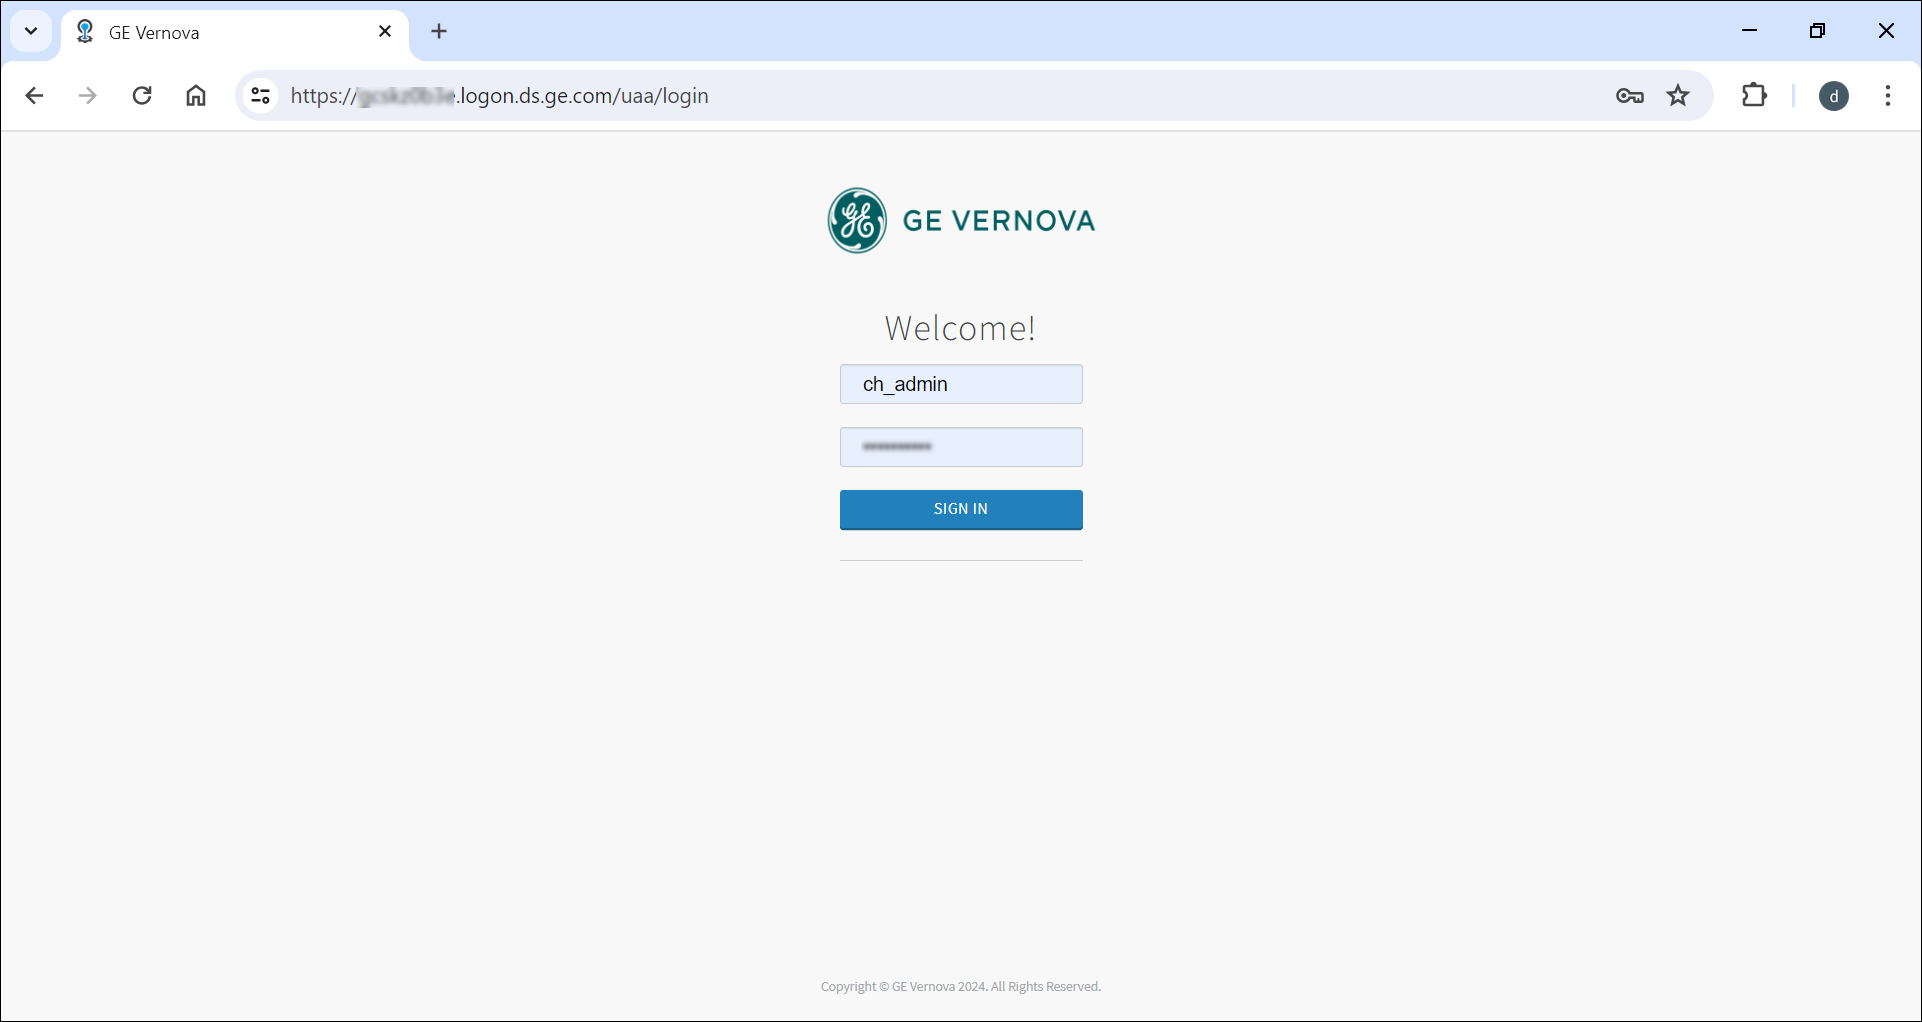
Task: Open site information icon in address bar
Action: (261, 96)
